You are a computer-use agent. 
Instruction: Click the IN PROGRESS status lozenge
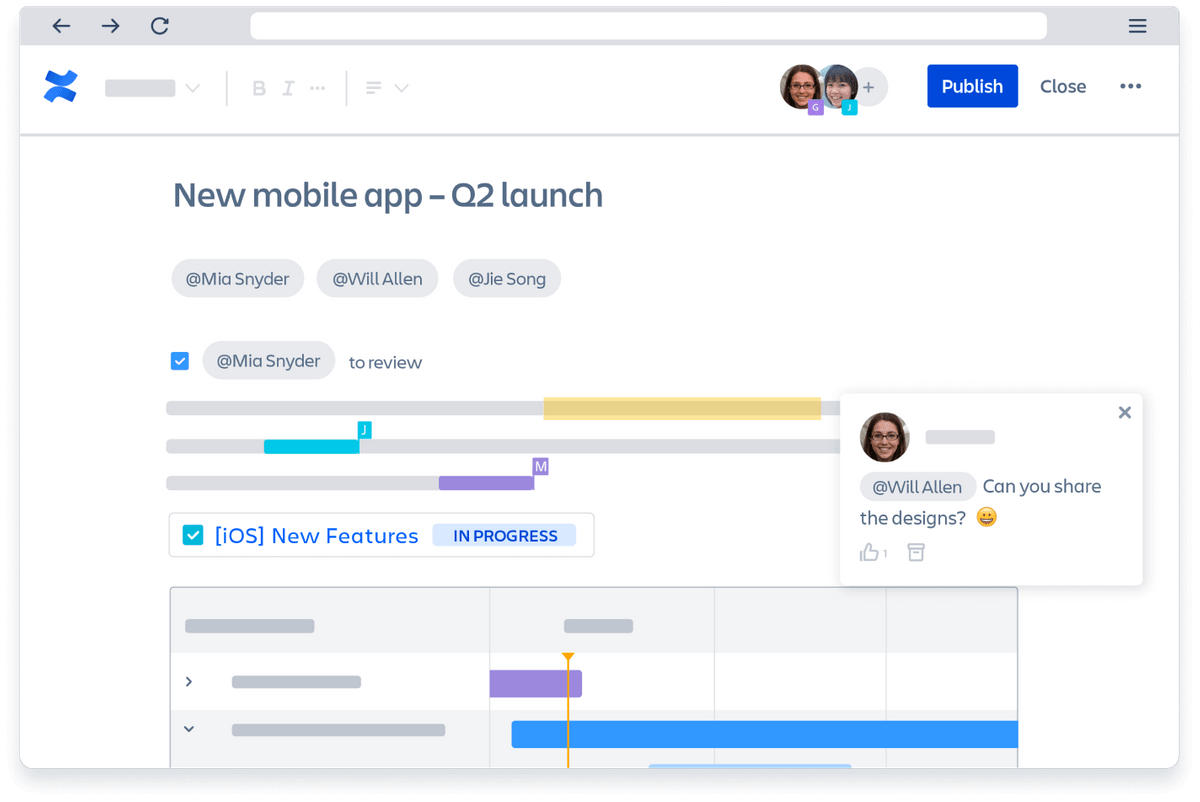505,536
